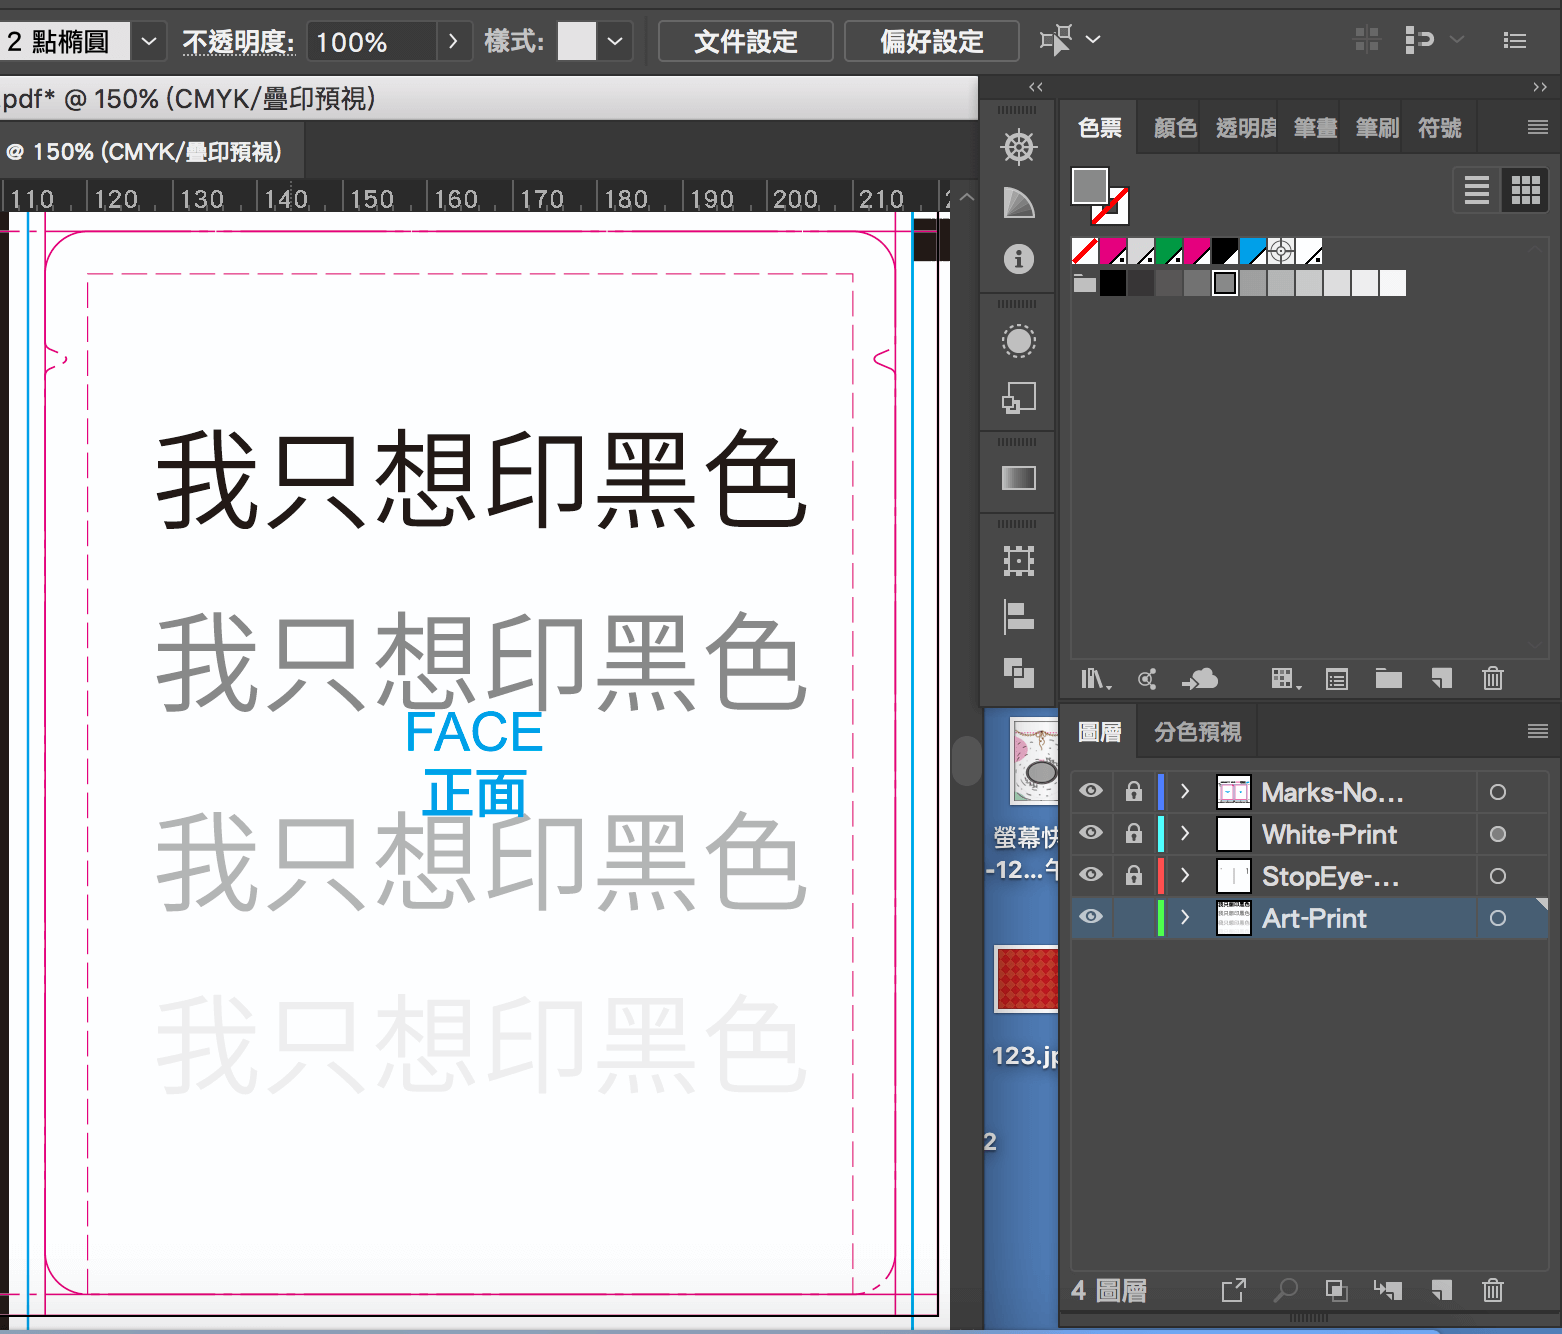Switch to the 符號 panel tab

point(1440,127)
